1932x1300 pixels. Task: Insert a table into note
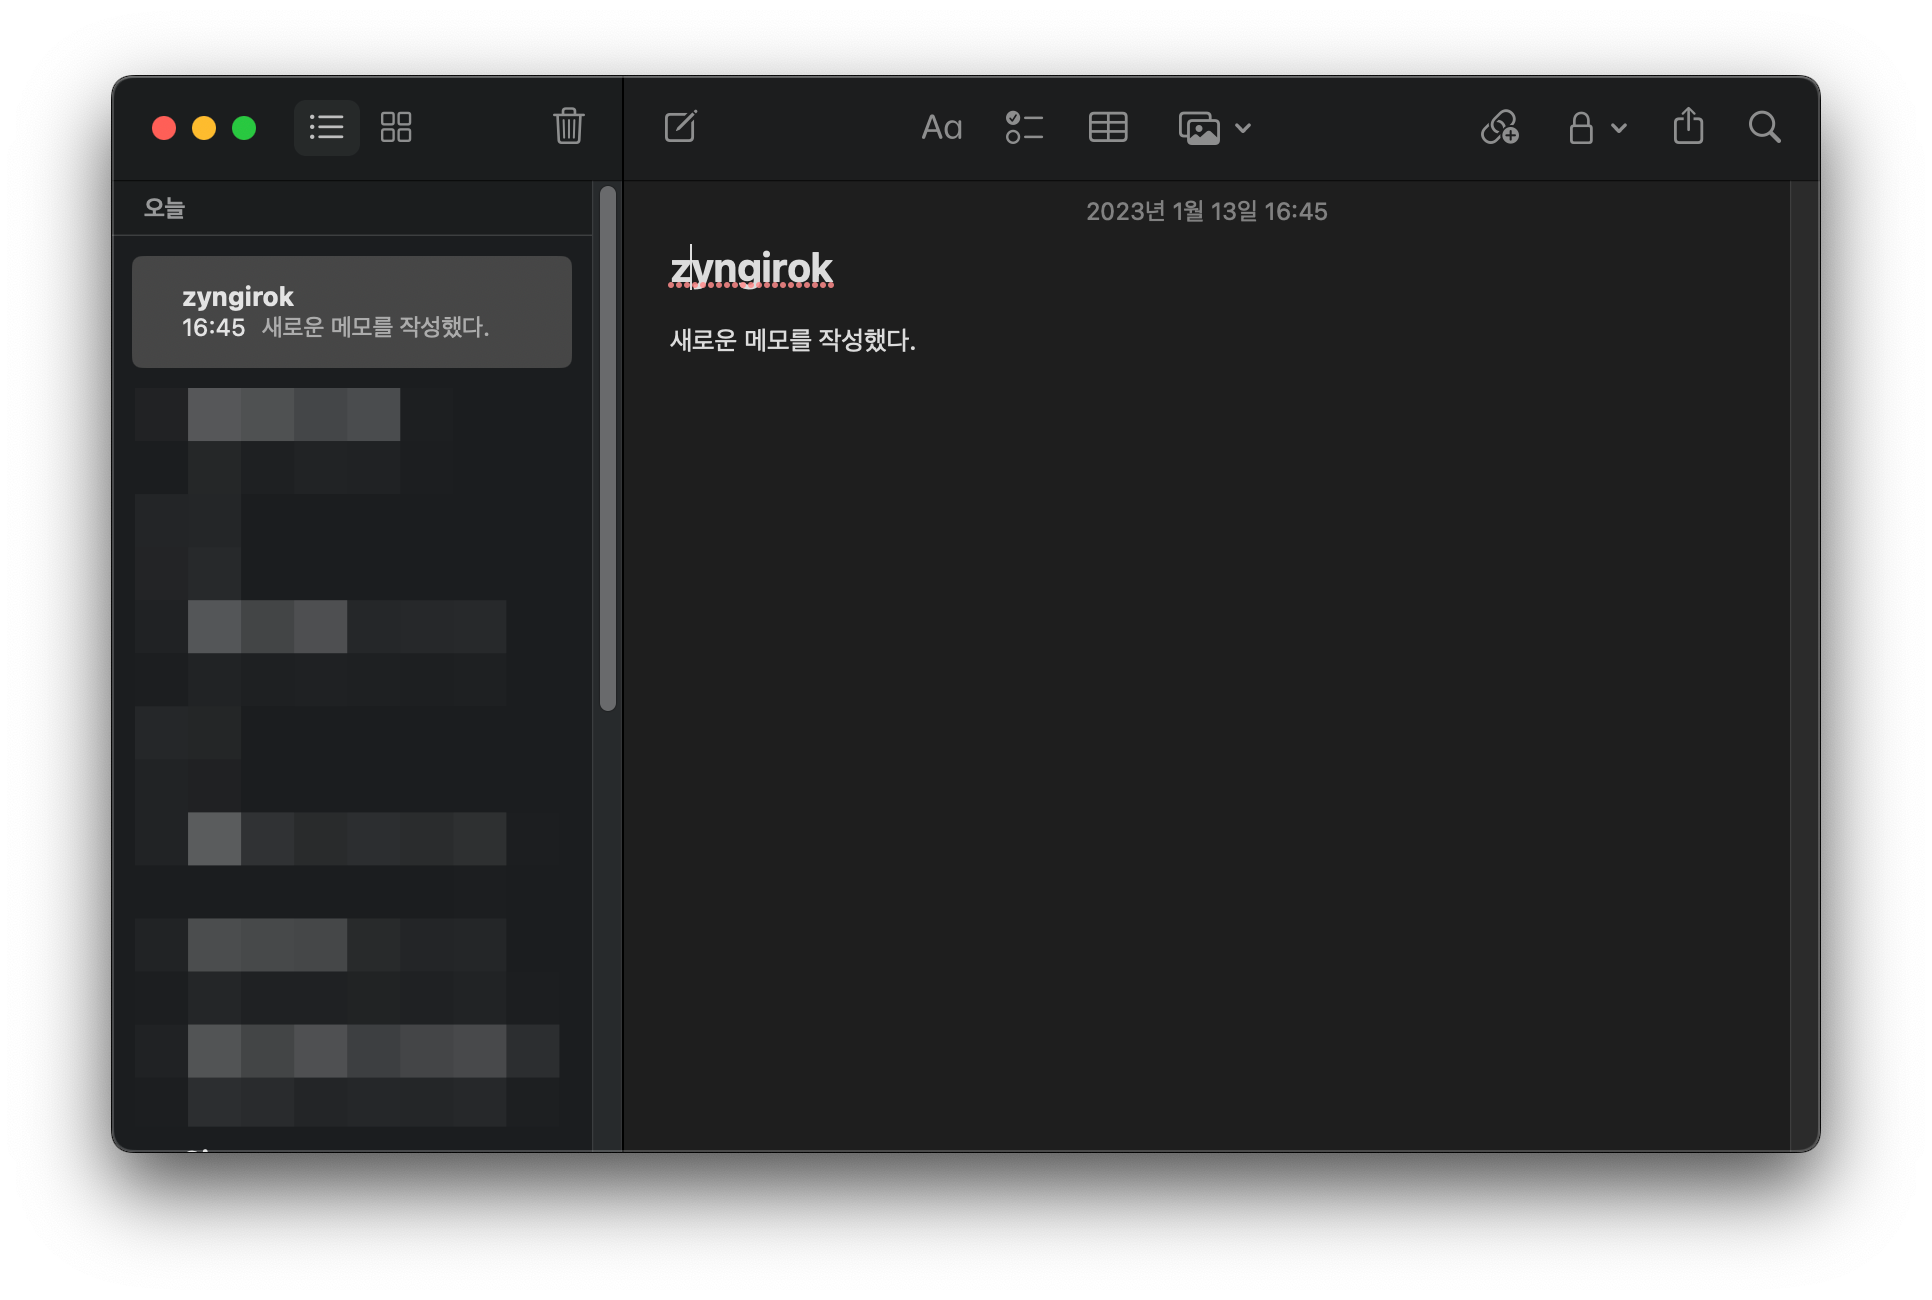(x=1108, y=127)
